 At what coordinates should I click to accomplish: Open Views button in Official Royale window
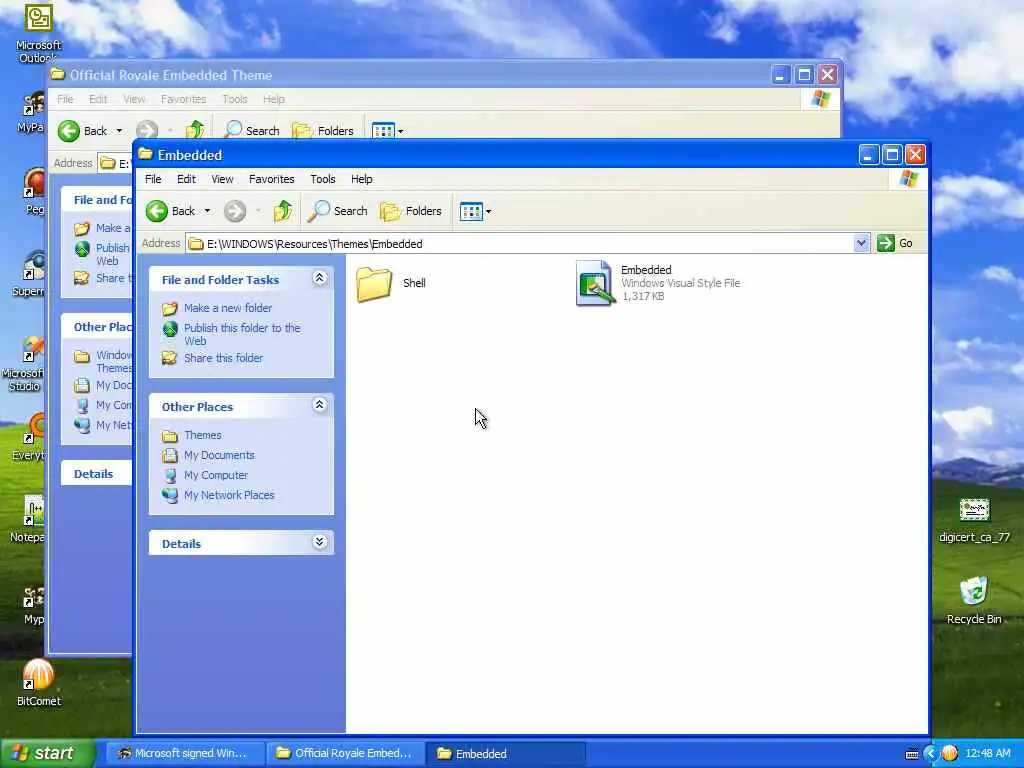[383, 131]
